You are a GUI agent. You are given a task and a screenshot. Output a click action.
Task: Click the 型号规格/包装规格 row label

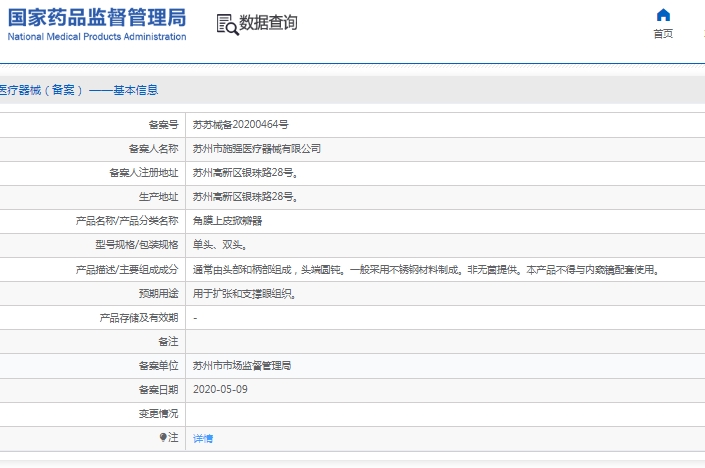tap(137, 245)
